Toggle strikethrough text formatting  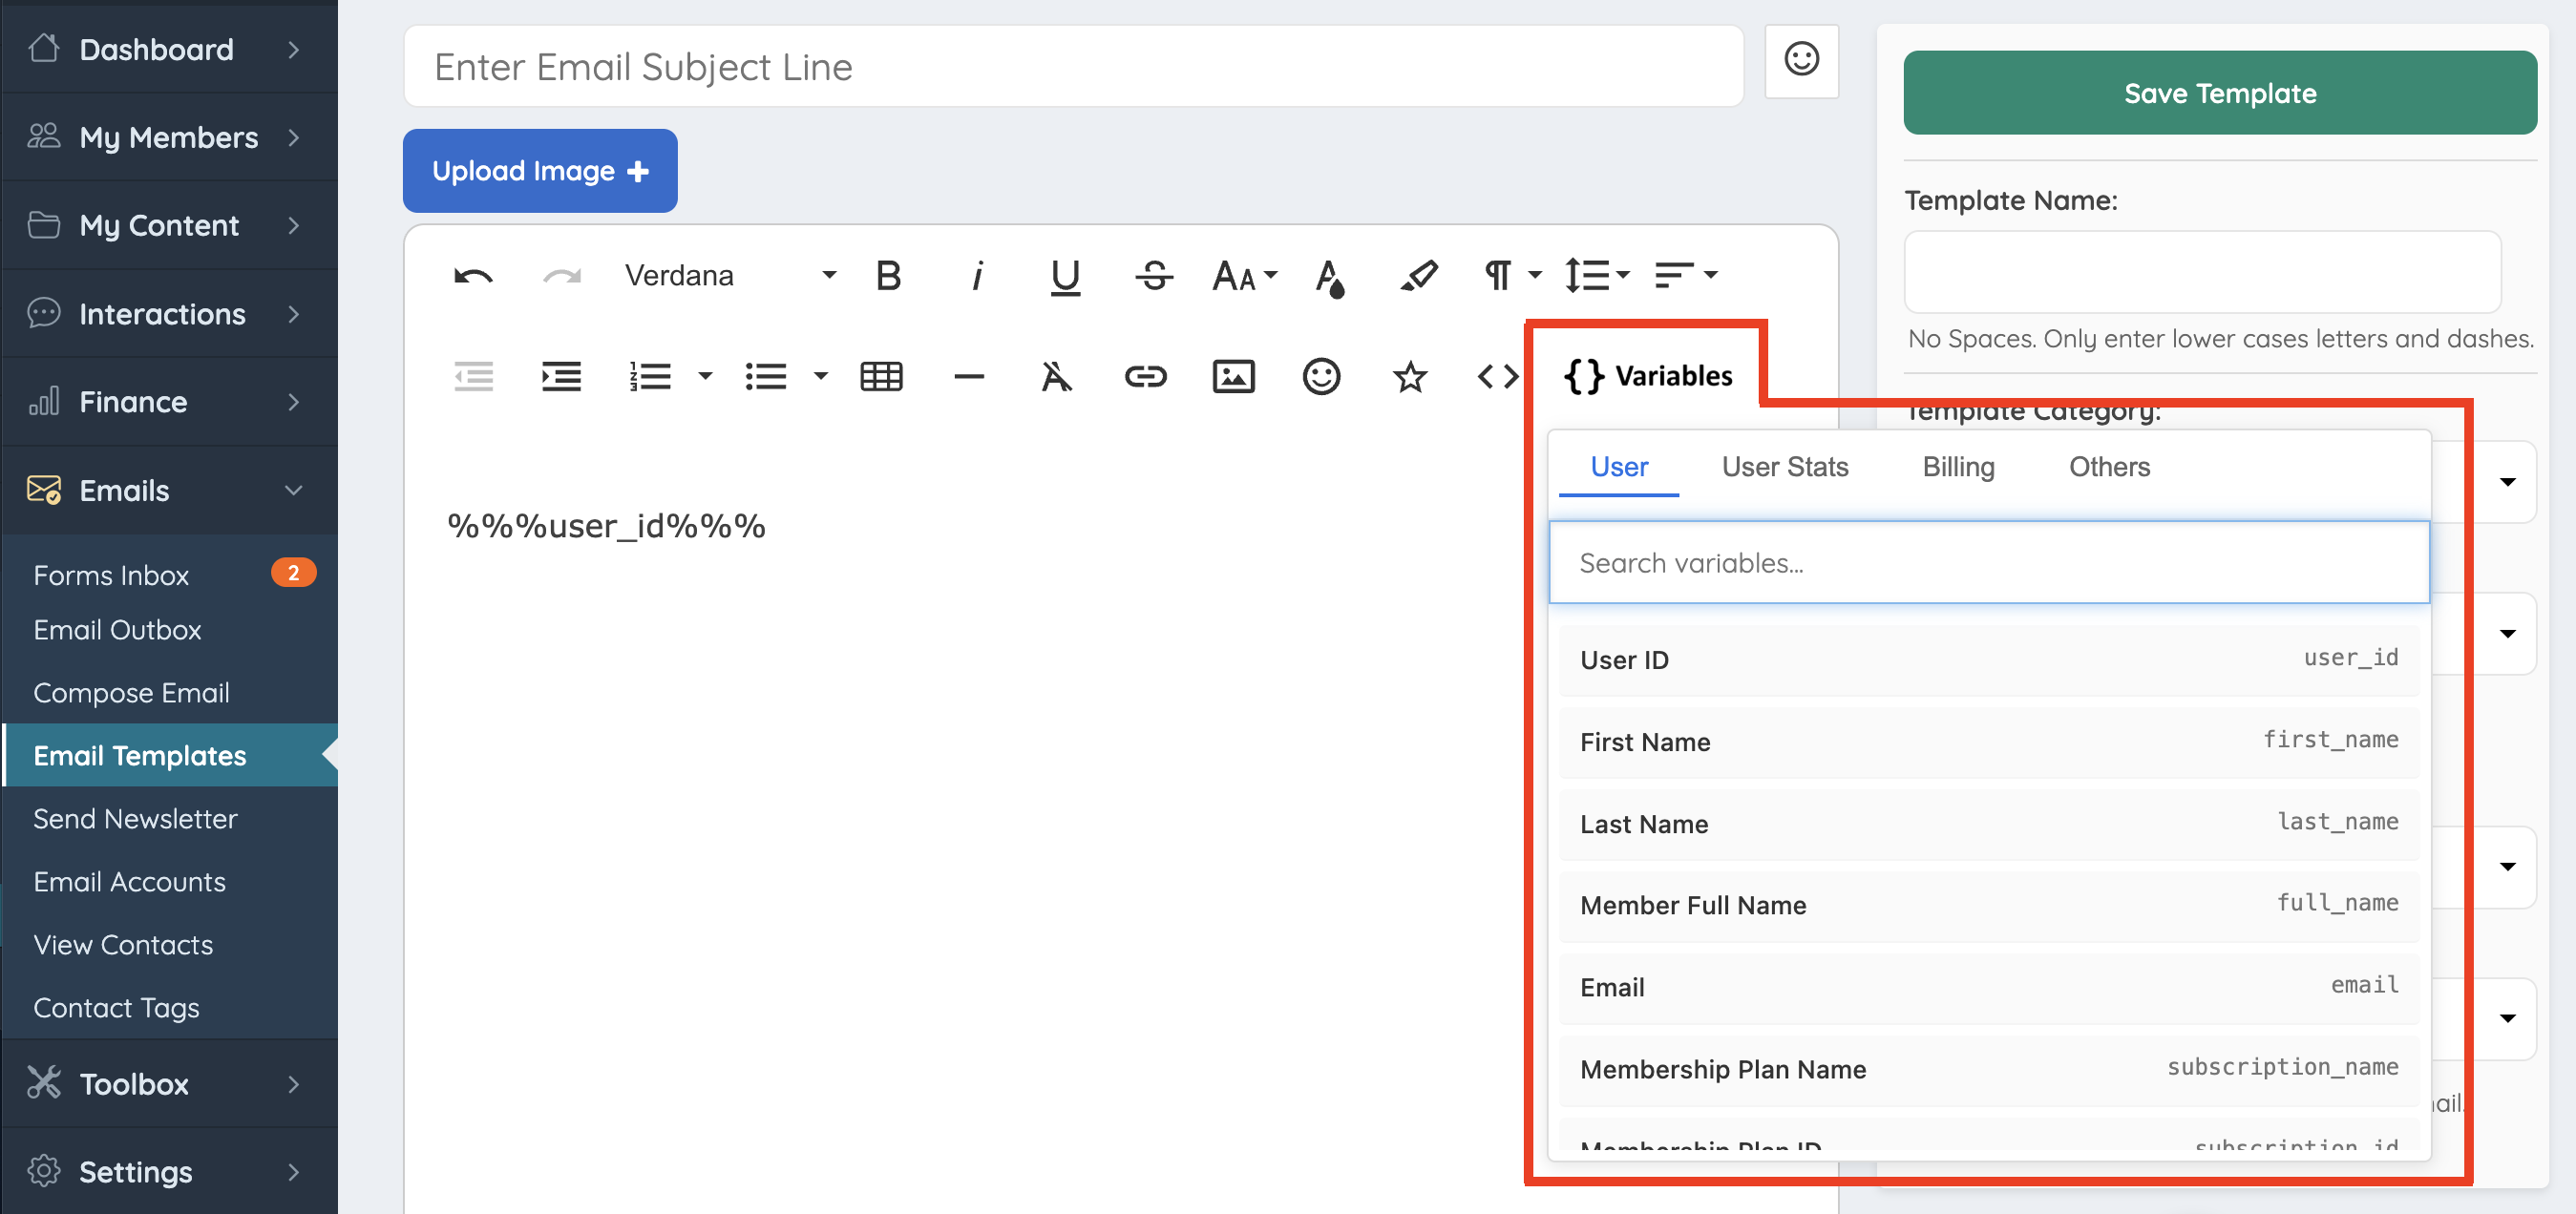point(1154,275)
